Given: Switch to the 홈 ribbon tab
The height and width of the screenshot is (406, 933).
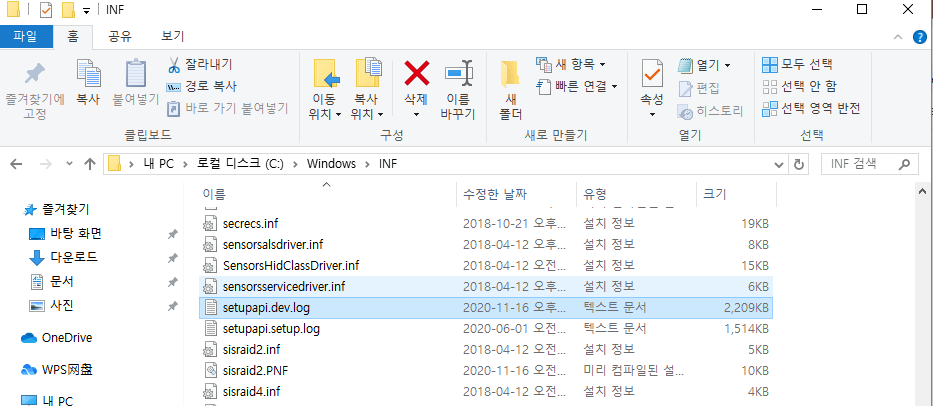Looking at the screenshot, I should (x=73, y=37).
